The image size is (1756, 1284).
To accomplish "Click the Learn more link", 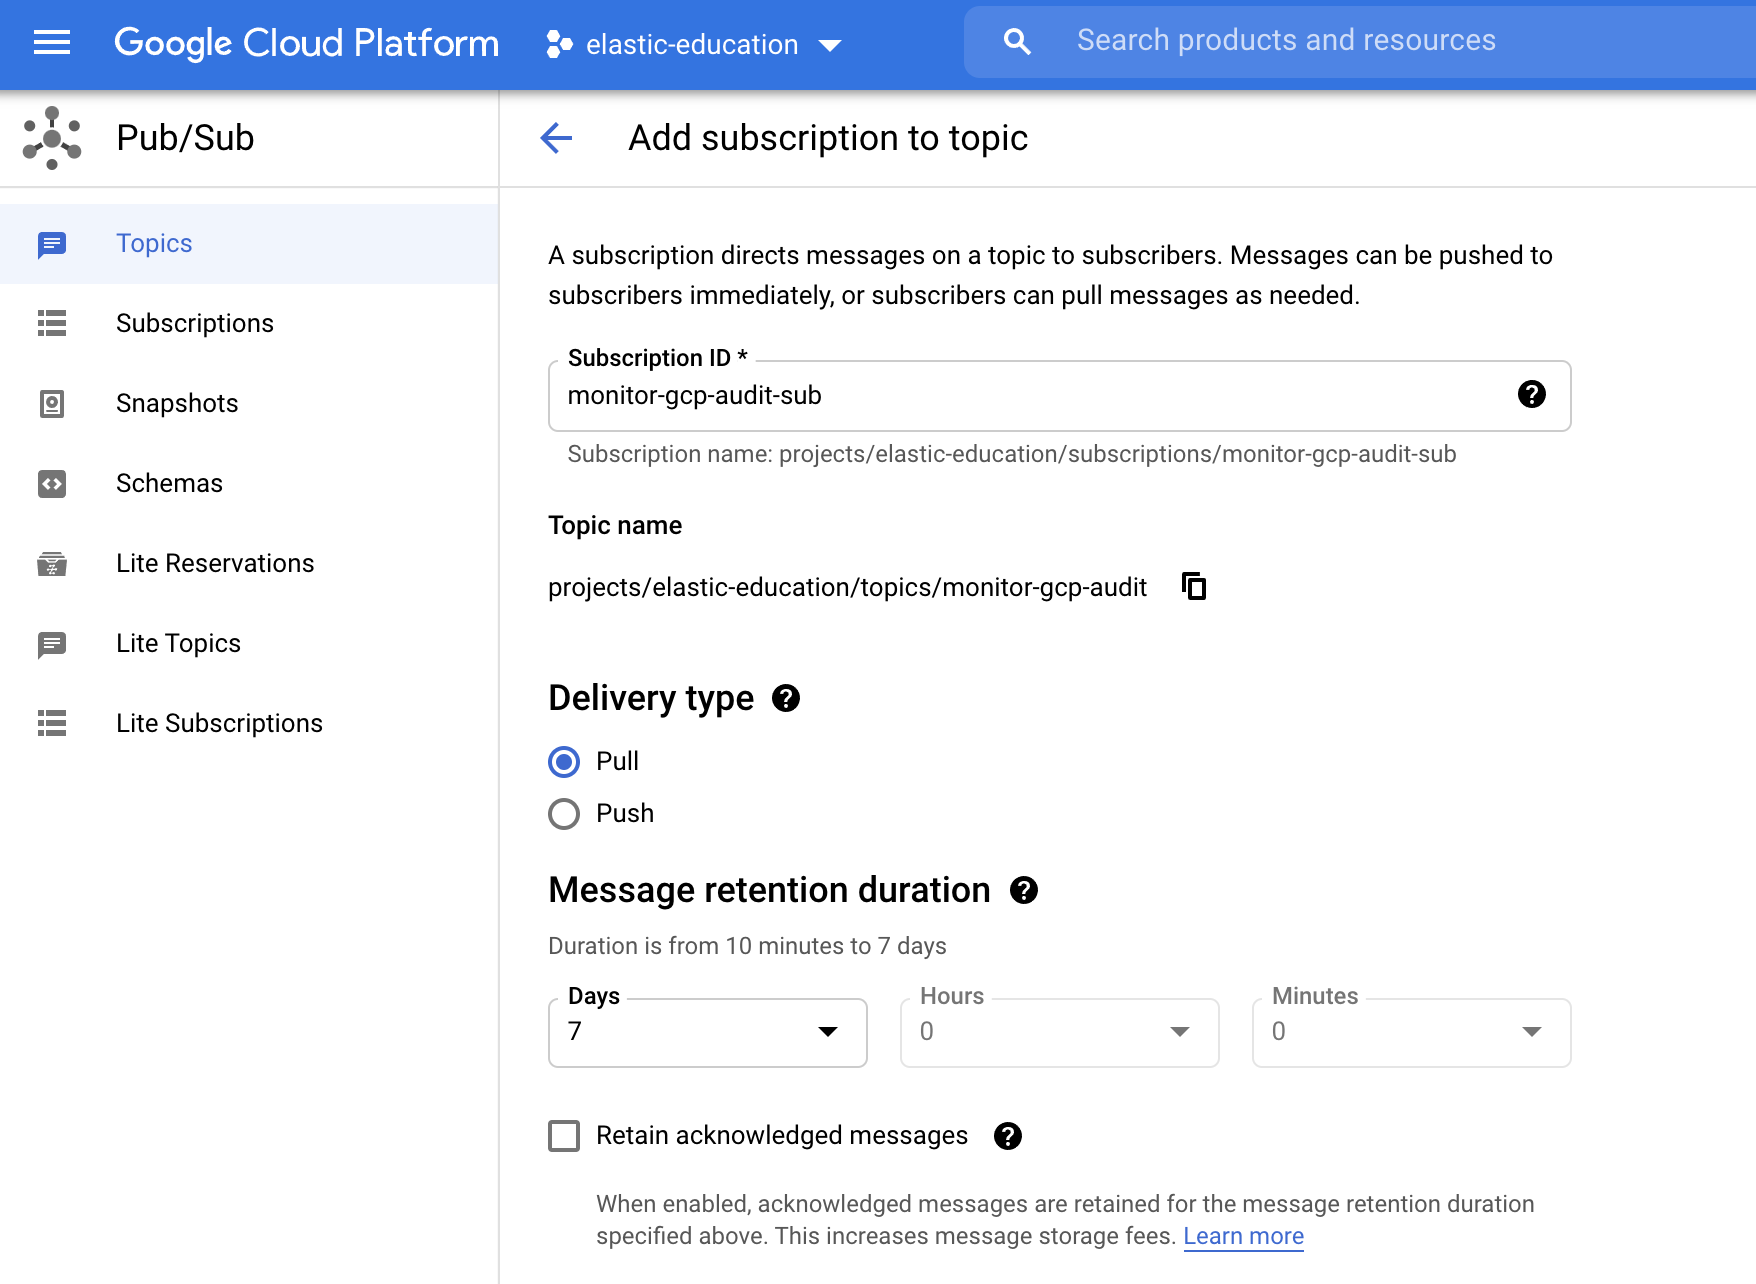I will (1243, 1236).
